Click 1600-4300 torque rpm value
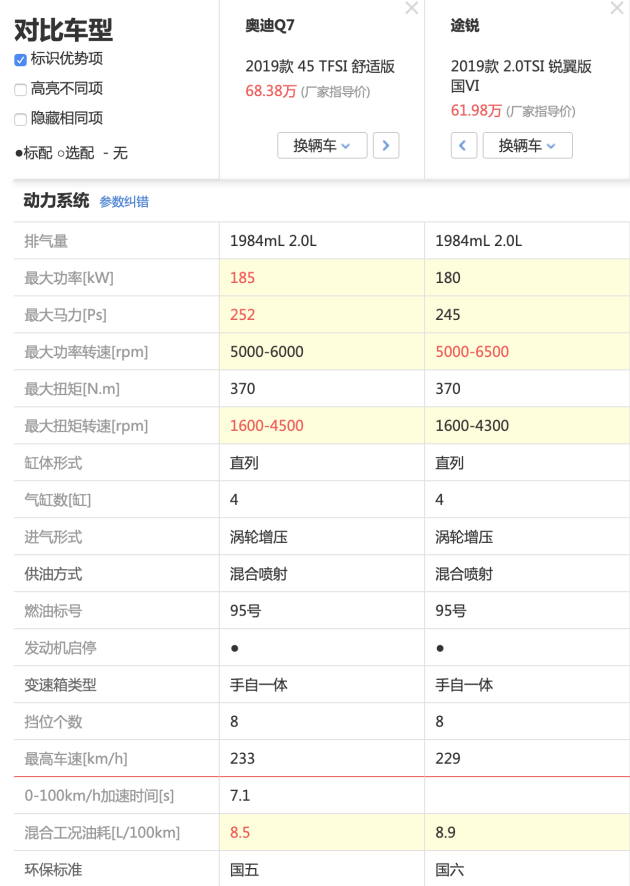The height and width of the screenshot is (886, 630). pos(472,425)
